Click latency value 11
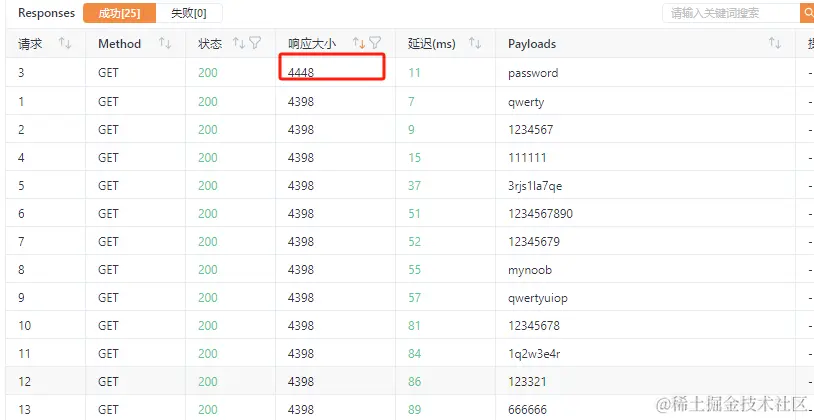The height and width of the screenshot is (420, 814). point(414,73)
